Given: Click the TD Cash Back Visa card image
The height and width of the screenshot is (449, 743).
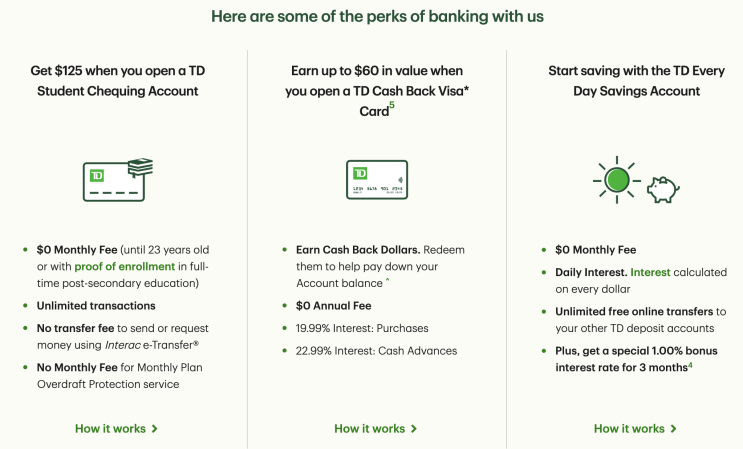Looking at the screenshot, I should click(376, 179).
